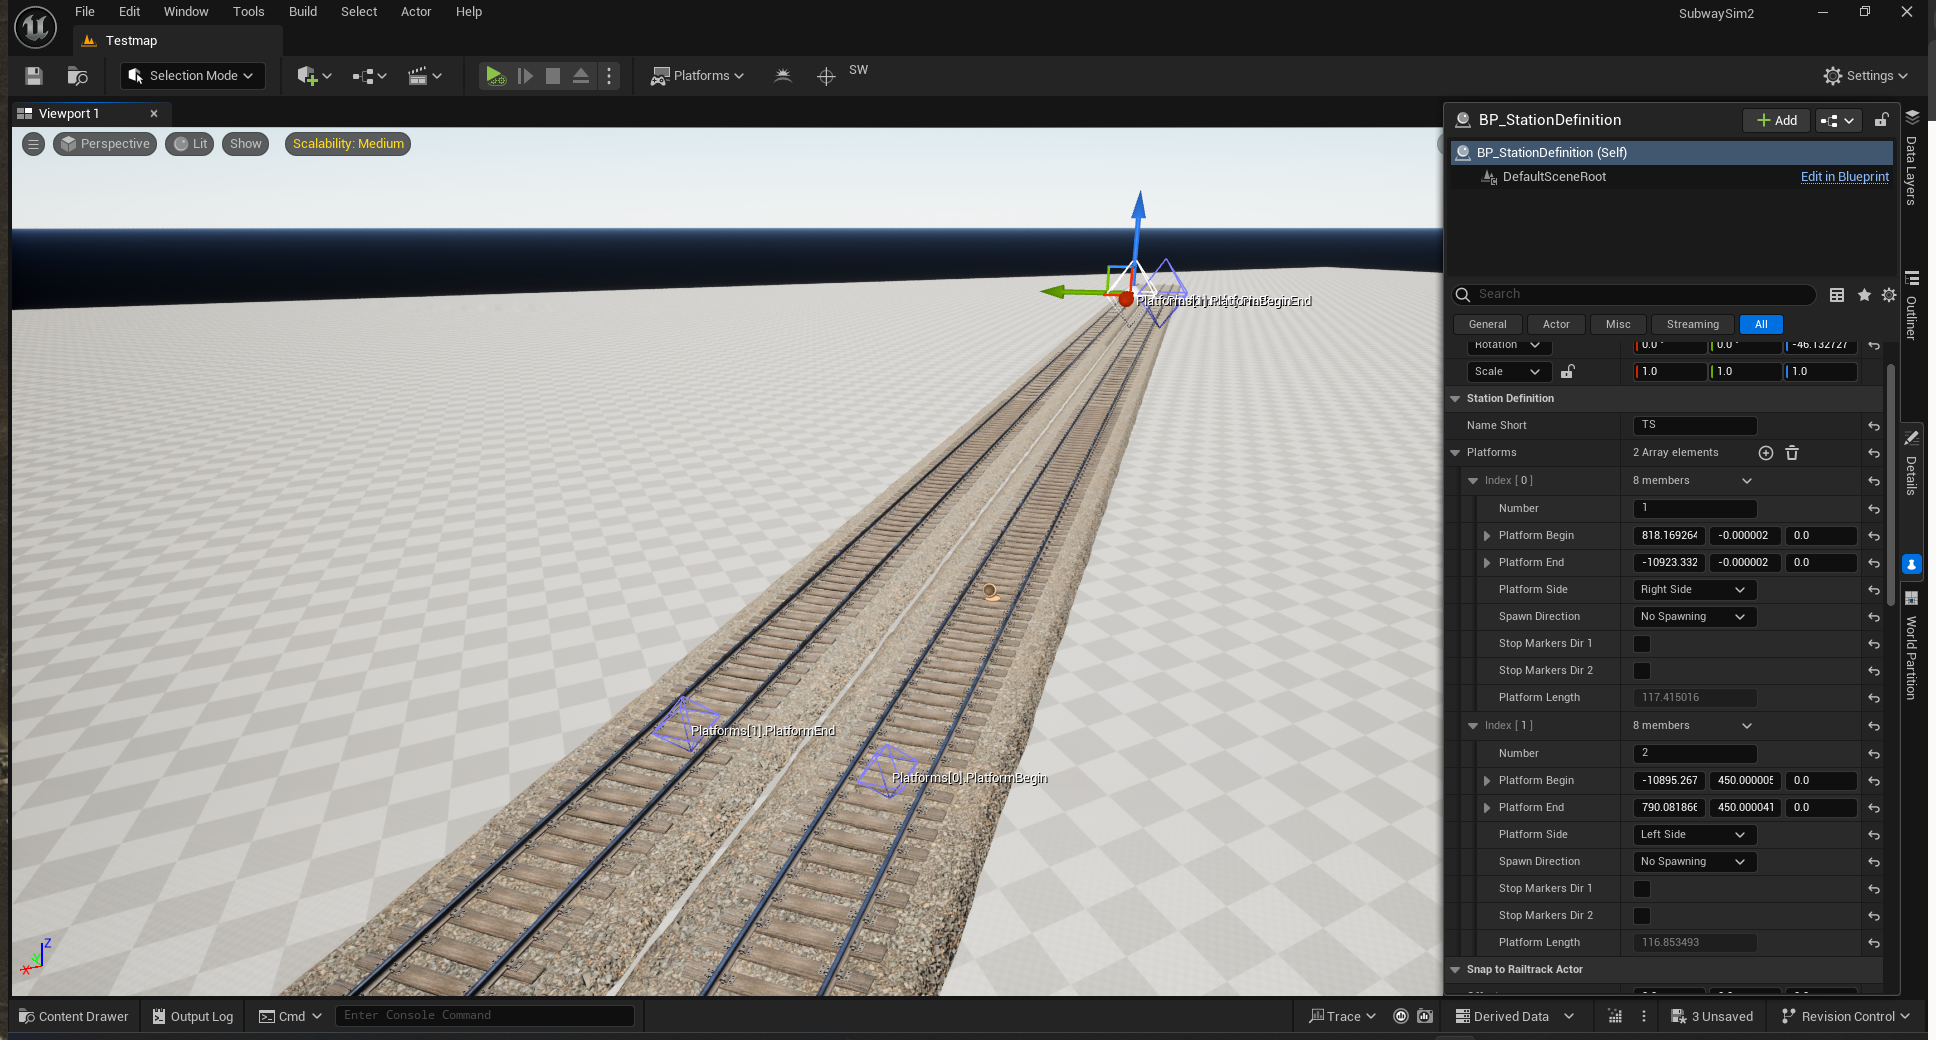Add a Platforms array element with plus icon
Image resolution: width=1936 pixels, height=1040 pixels.
[1766, 453]
